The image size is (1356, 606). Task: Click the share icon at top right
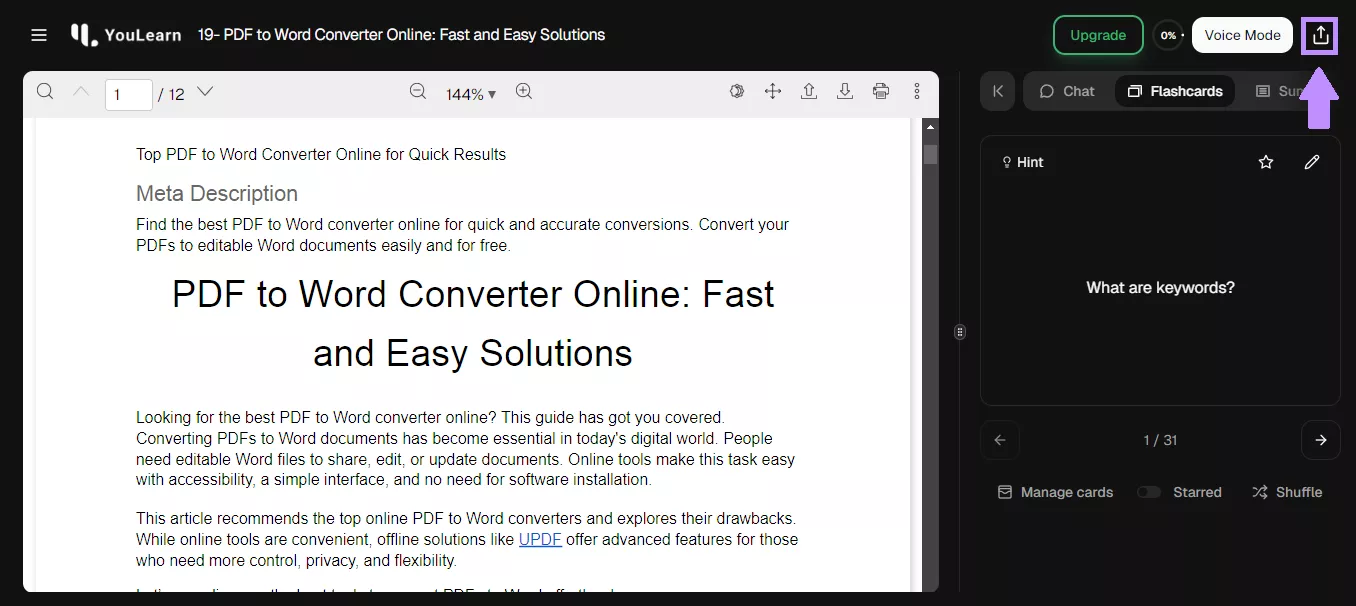pos(1320,35)
